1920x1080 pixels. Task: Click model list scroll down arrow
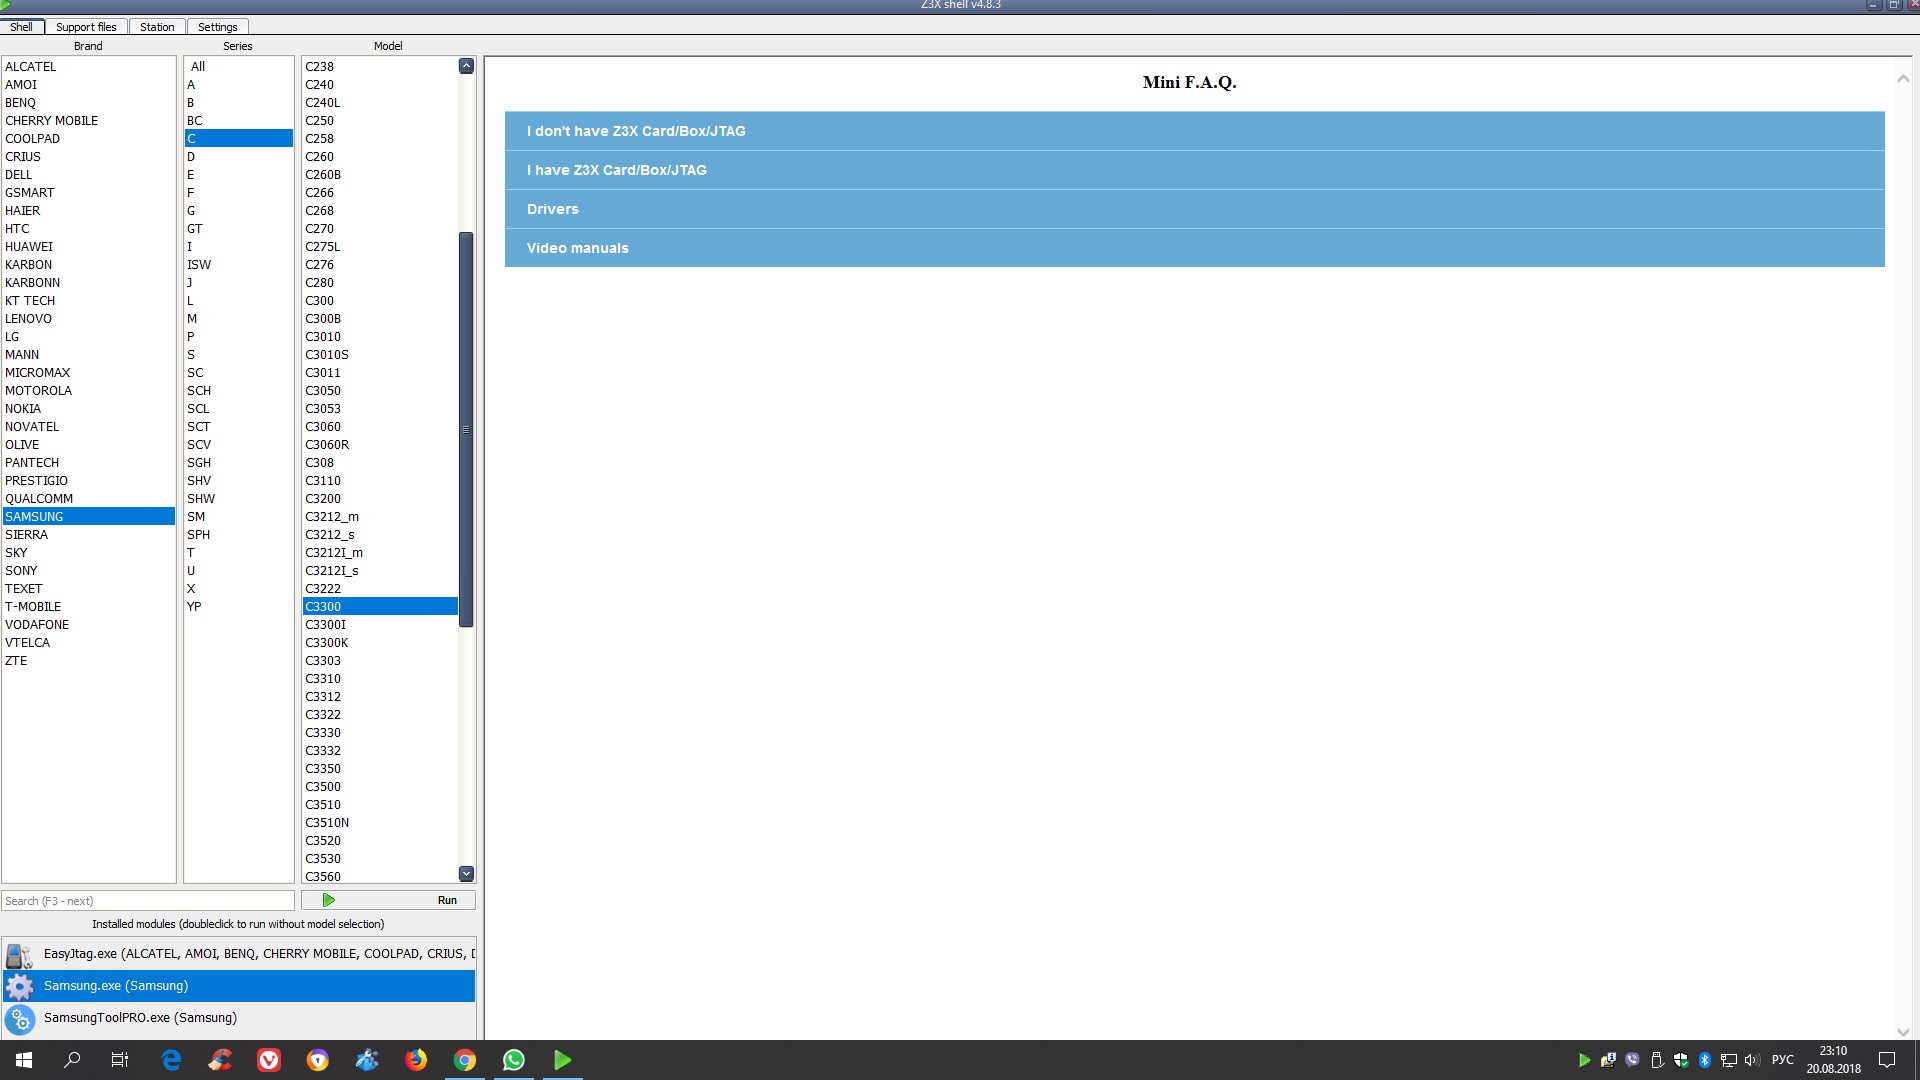(466, 874)
